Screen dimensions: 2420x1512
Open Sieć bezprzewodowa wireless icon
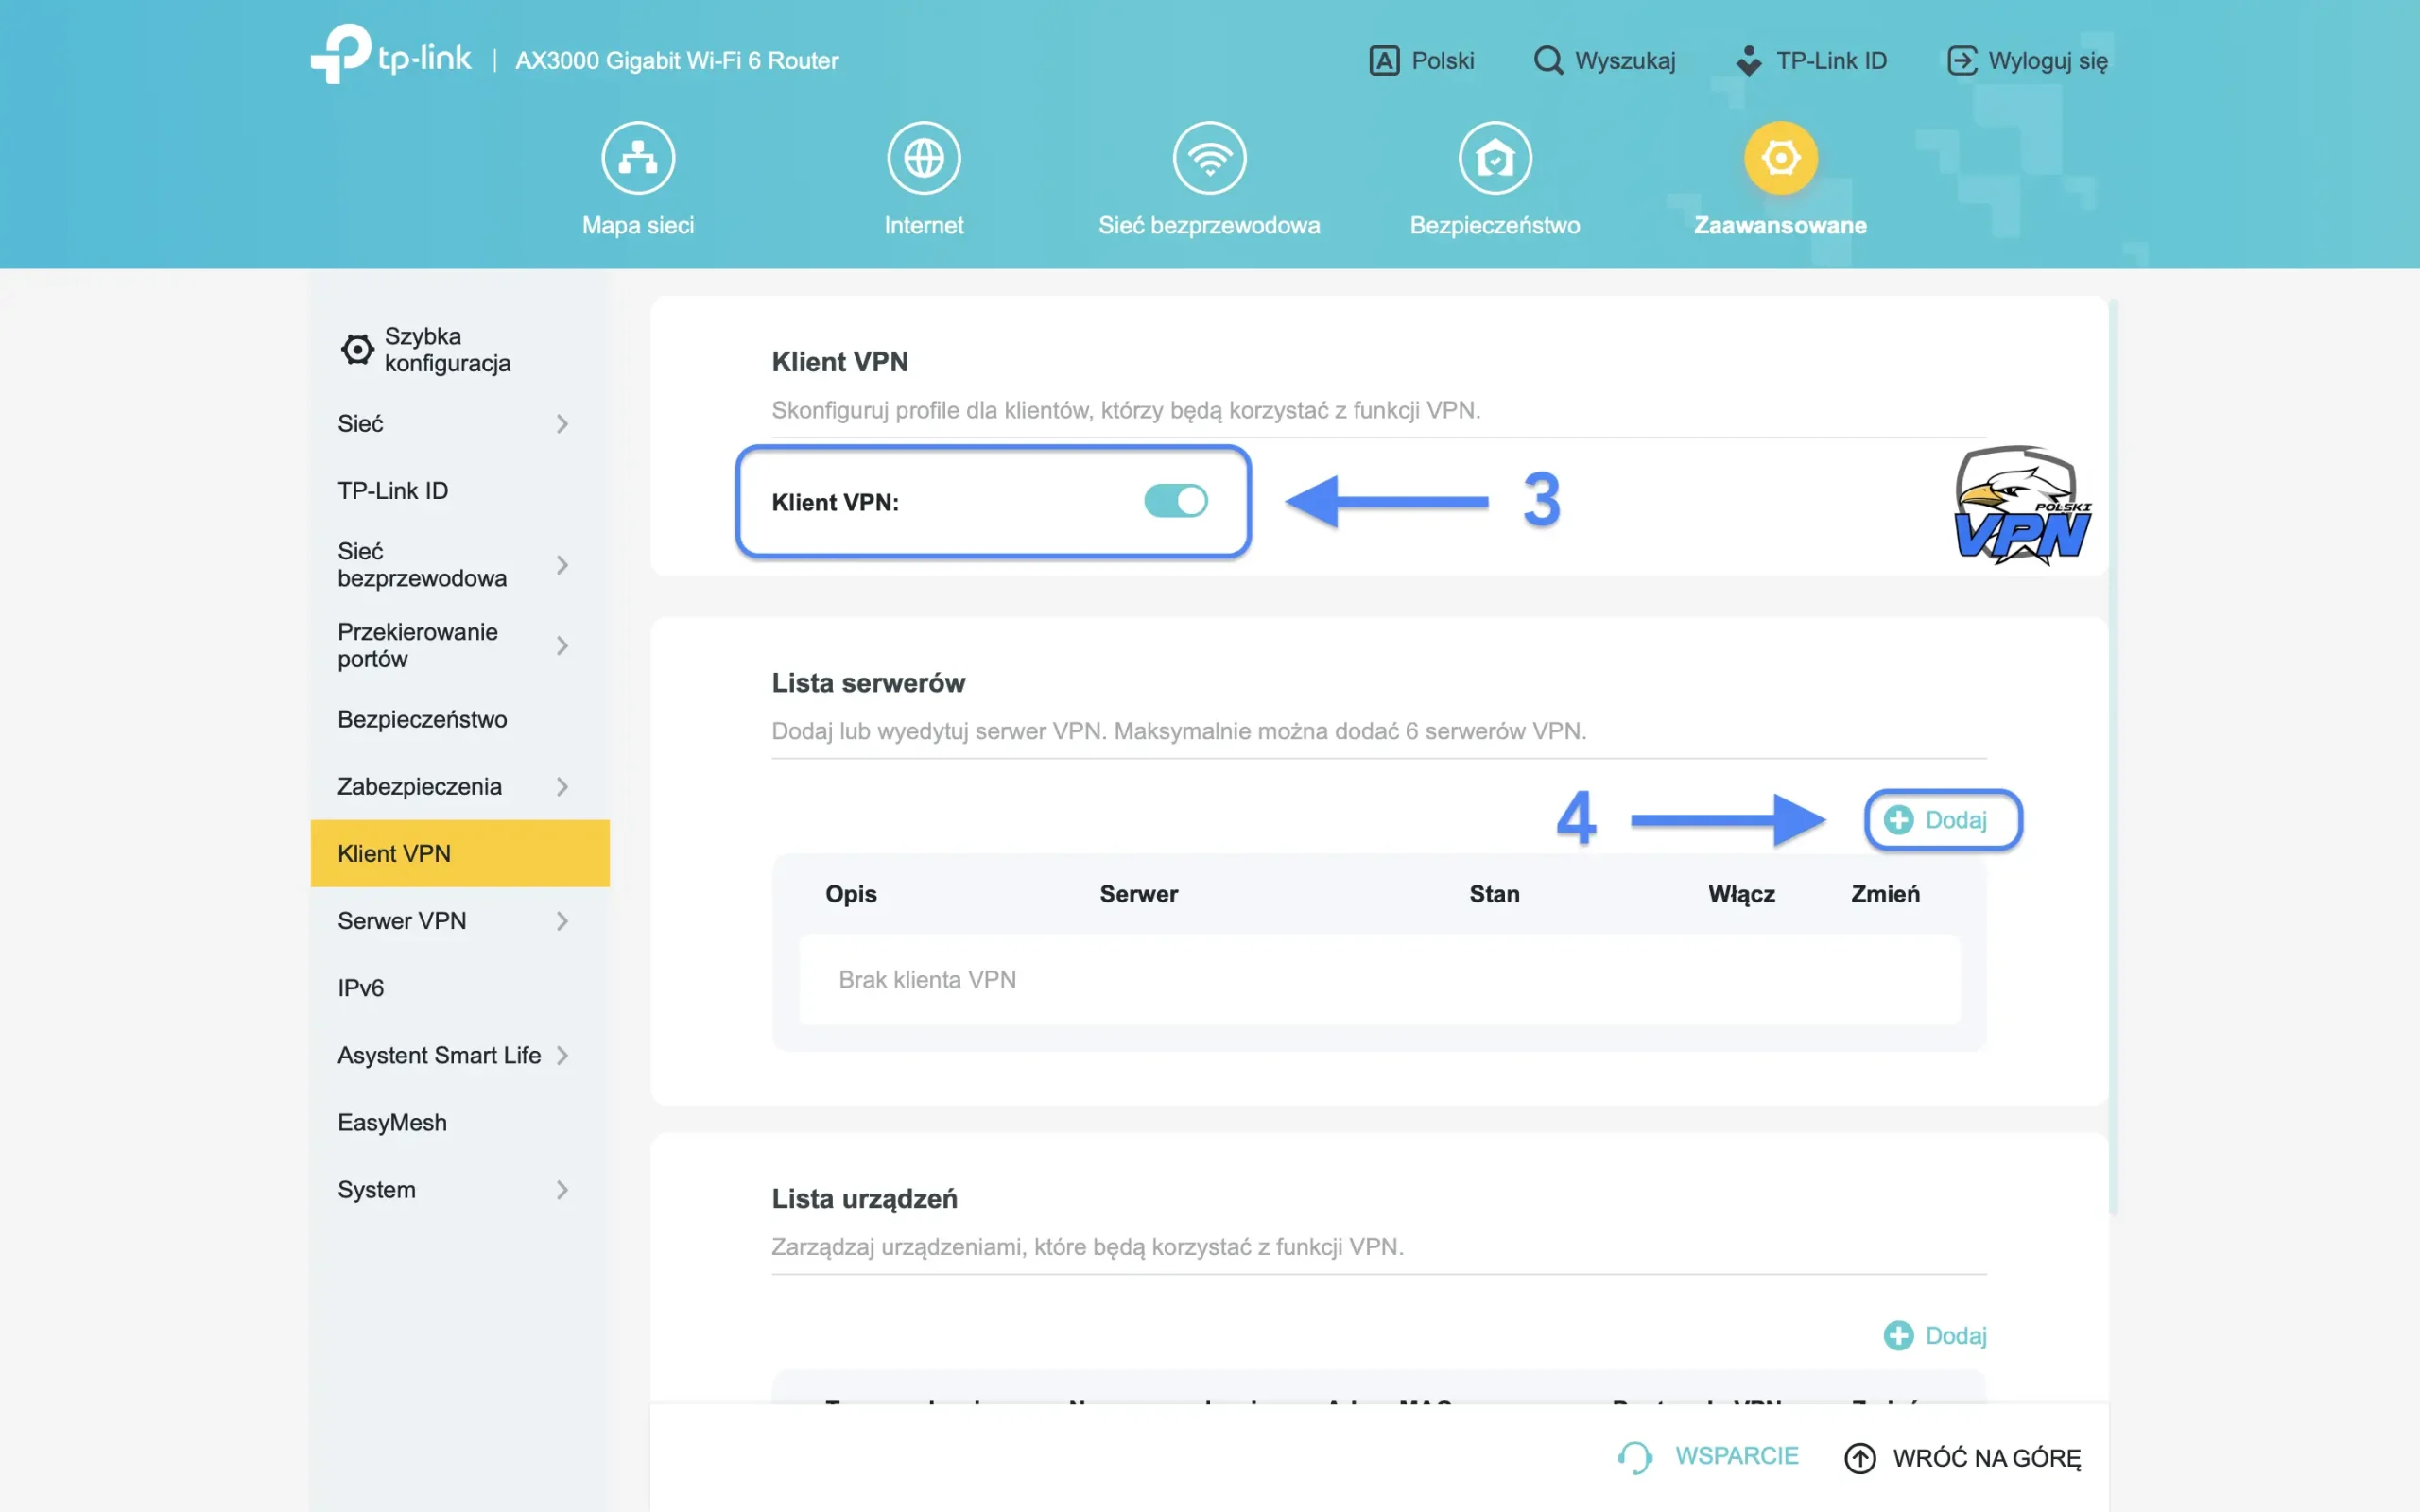pos(1210,157)
